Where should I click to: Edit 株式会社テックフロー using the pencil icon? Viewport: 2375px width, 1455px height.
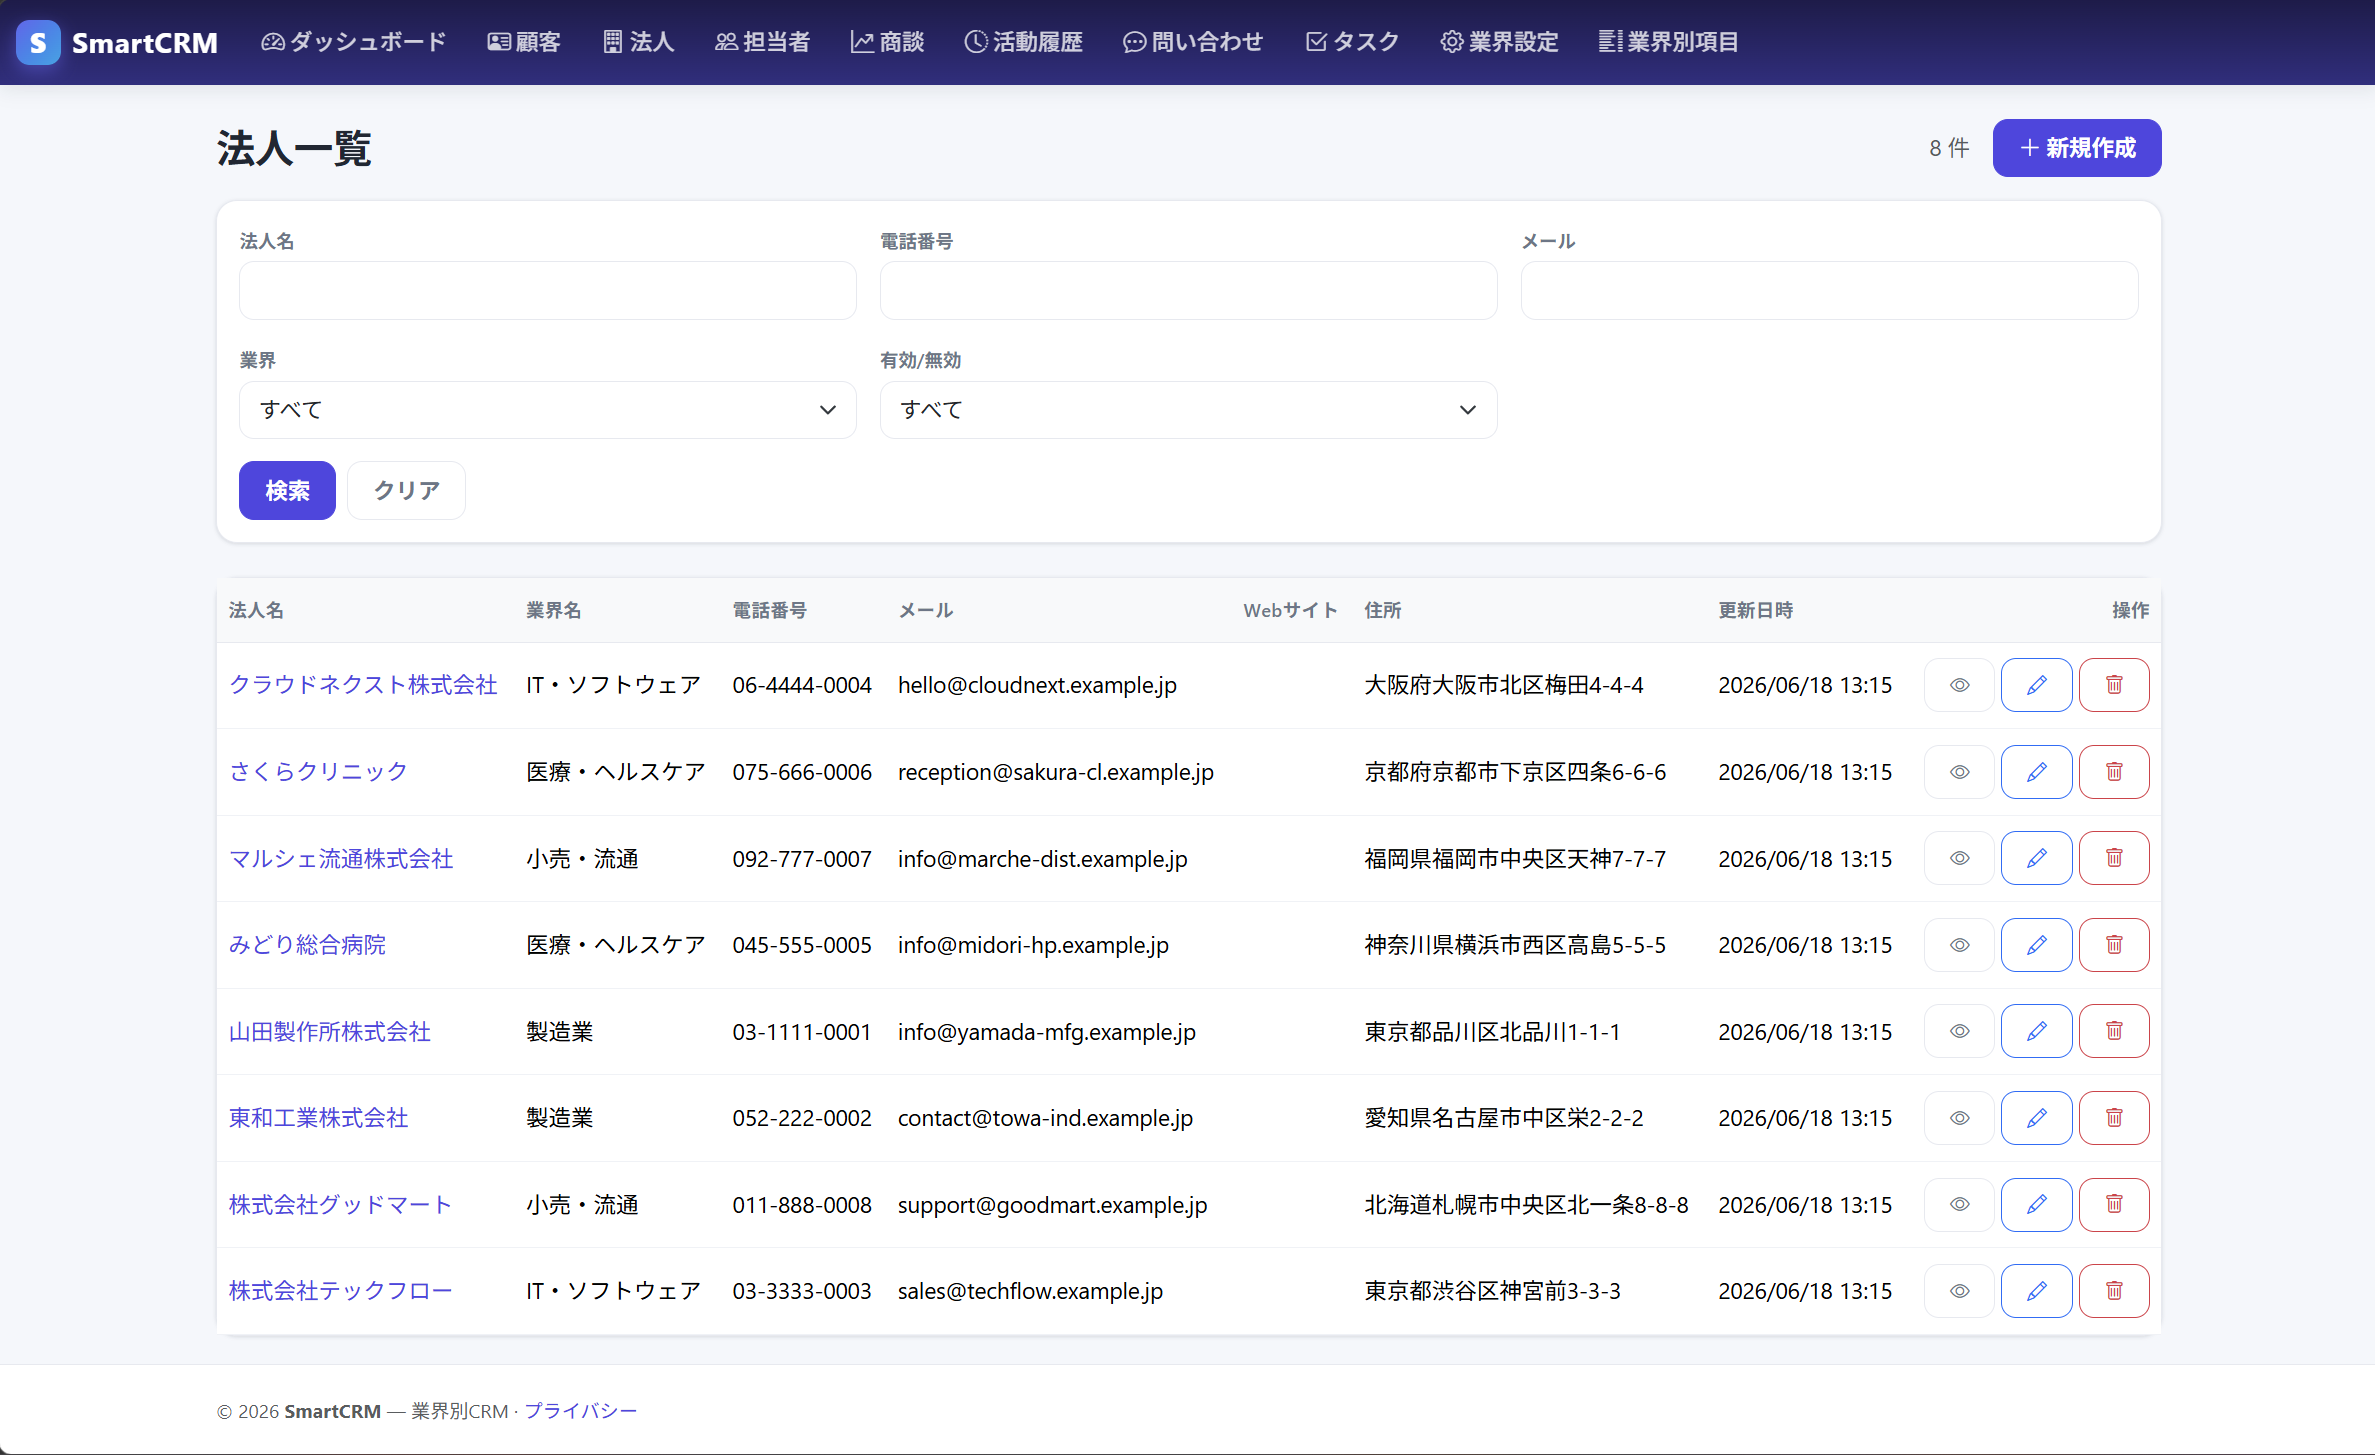[x=2036, y=1291]
